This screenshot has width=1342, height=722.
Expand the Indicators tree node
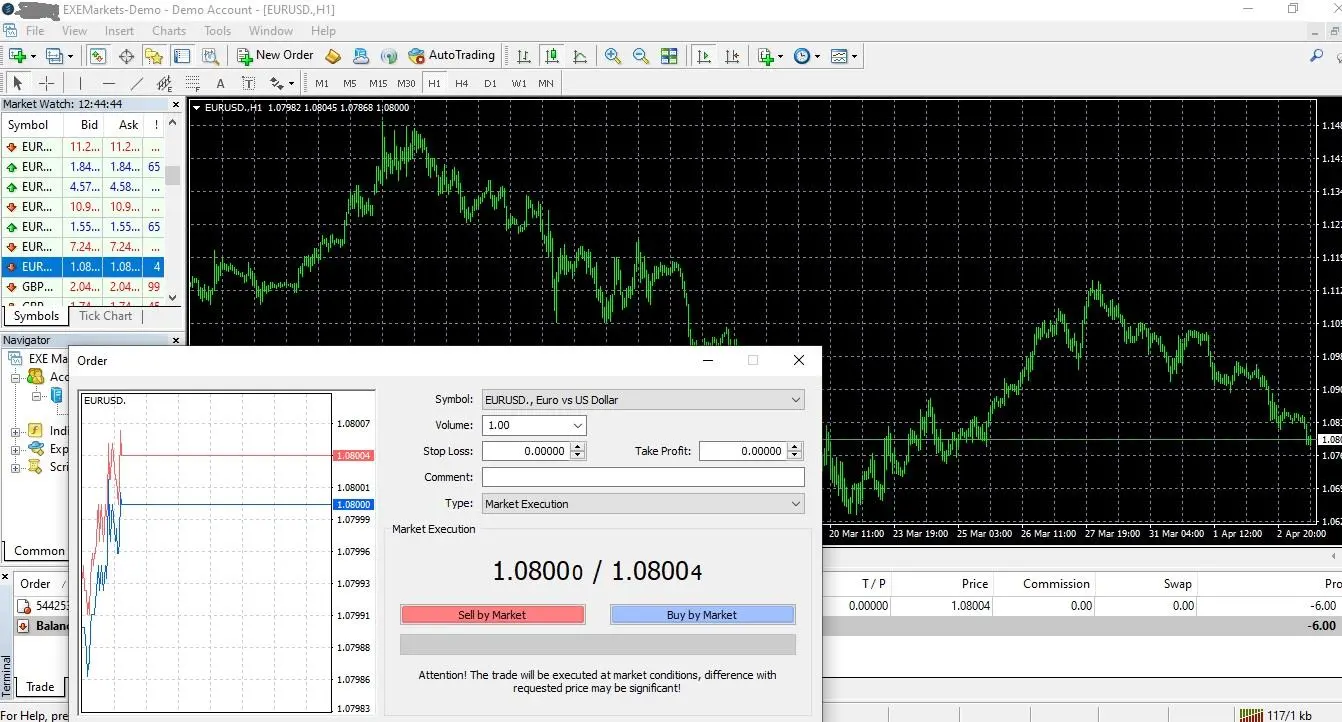[x=16, y=432]
